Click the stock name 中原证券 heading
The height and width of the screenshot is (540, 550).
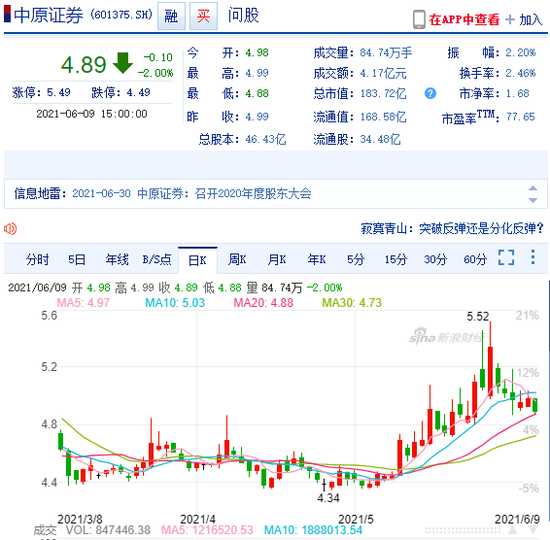click(48, 15)
